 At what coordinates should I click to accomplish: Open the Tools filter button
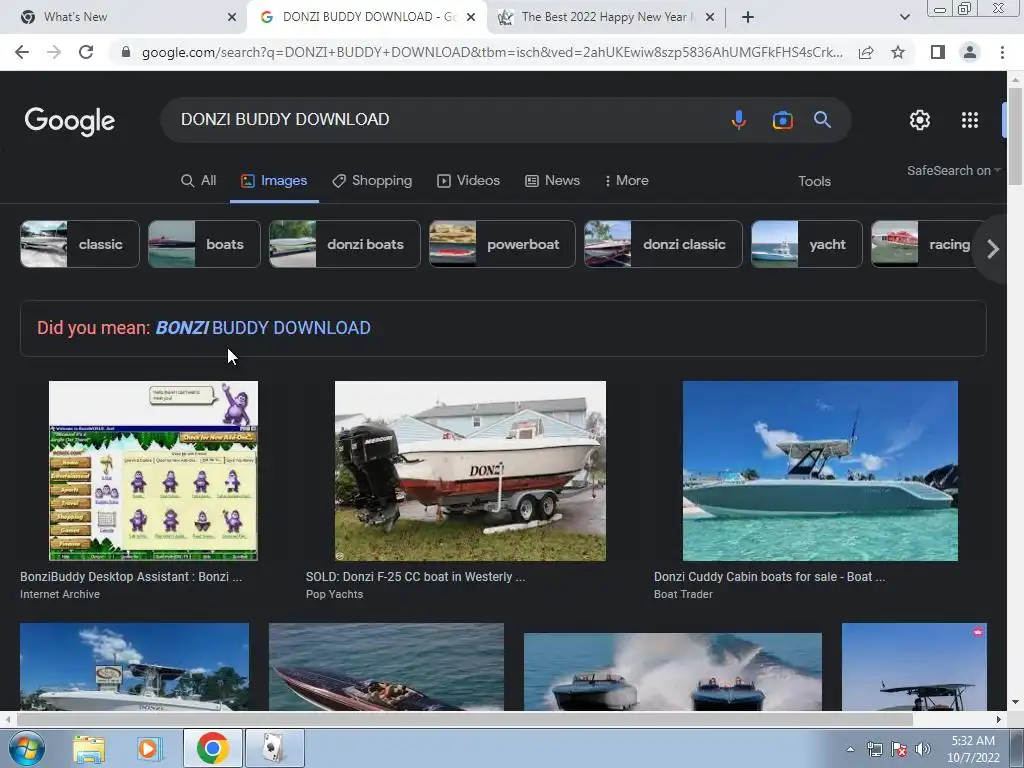[x=814, y=182]
